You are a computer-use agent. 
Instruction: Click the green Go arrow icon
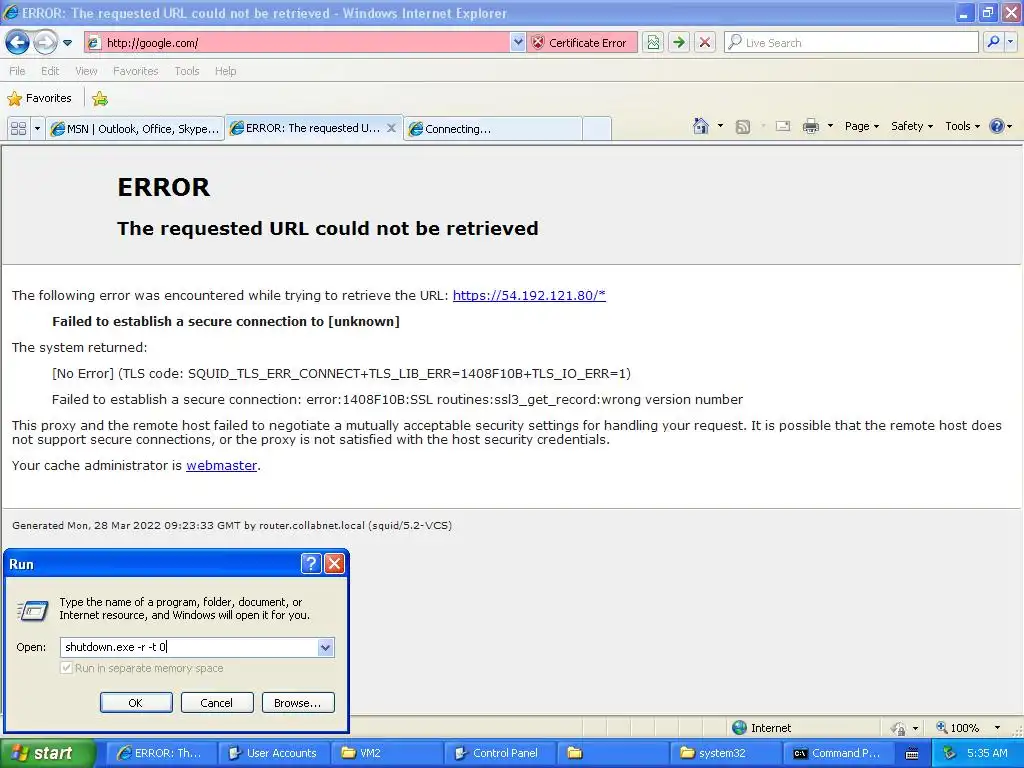pos(679,43)
